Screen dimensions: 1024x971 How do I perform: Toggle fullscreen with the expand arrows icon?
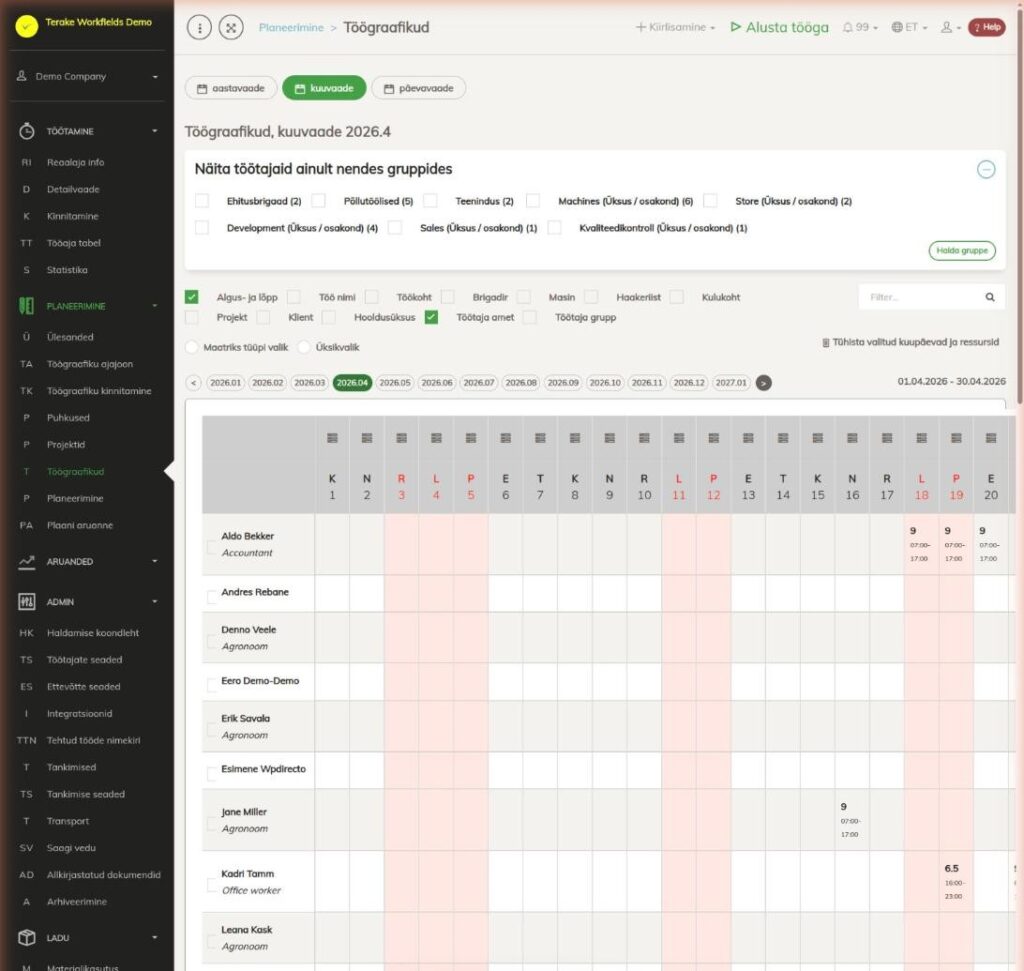(x=231, y=27)
